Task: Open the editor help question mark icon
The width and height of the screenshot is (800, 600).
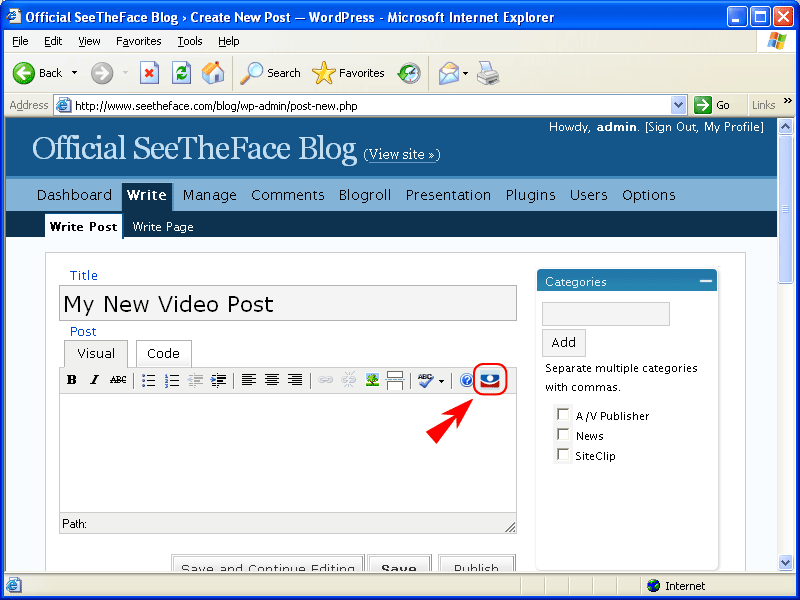Action: (x=466, y=380)
